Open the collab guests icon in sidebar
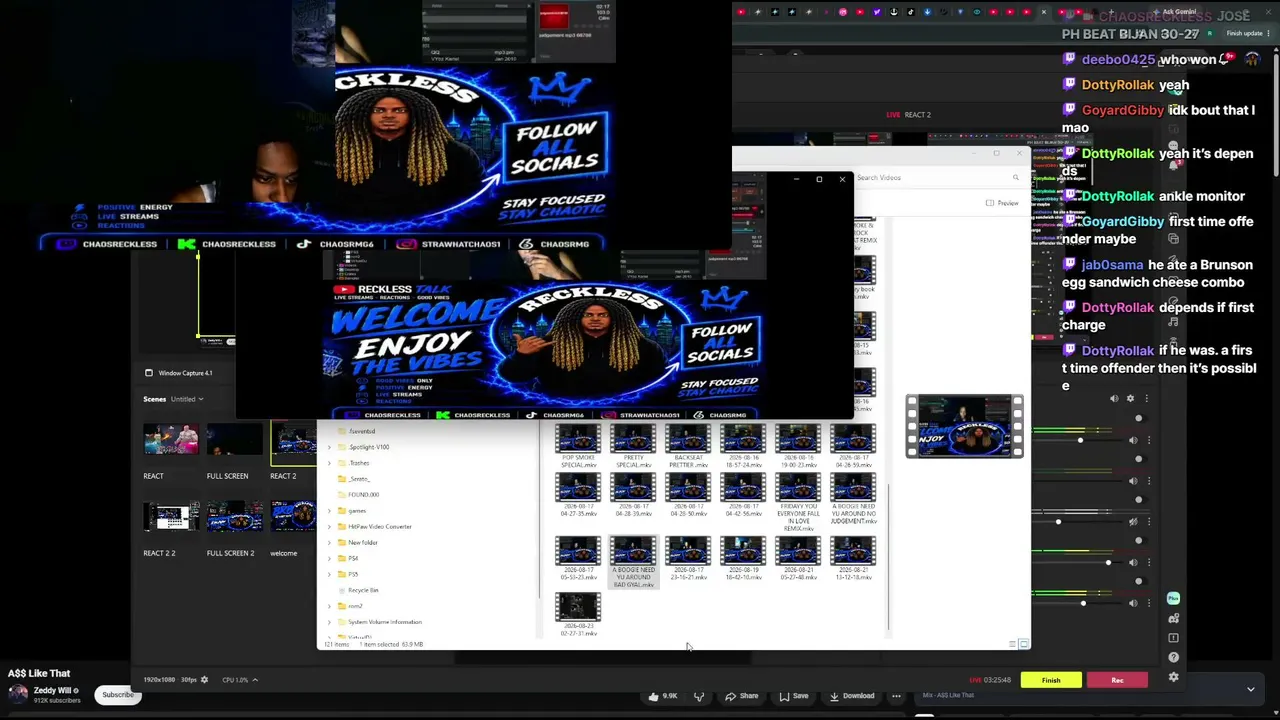The height and width of the screenshot is (720, 1280). pyautogui.click(x=1174, y=618)
